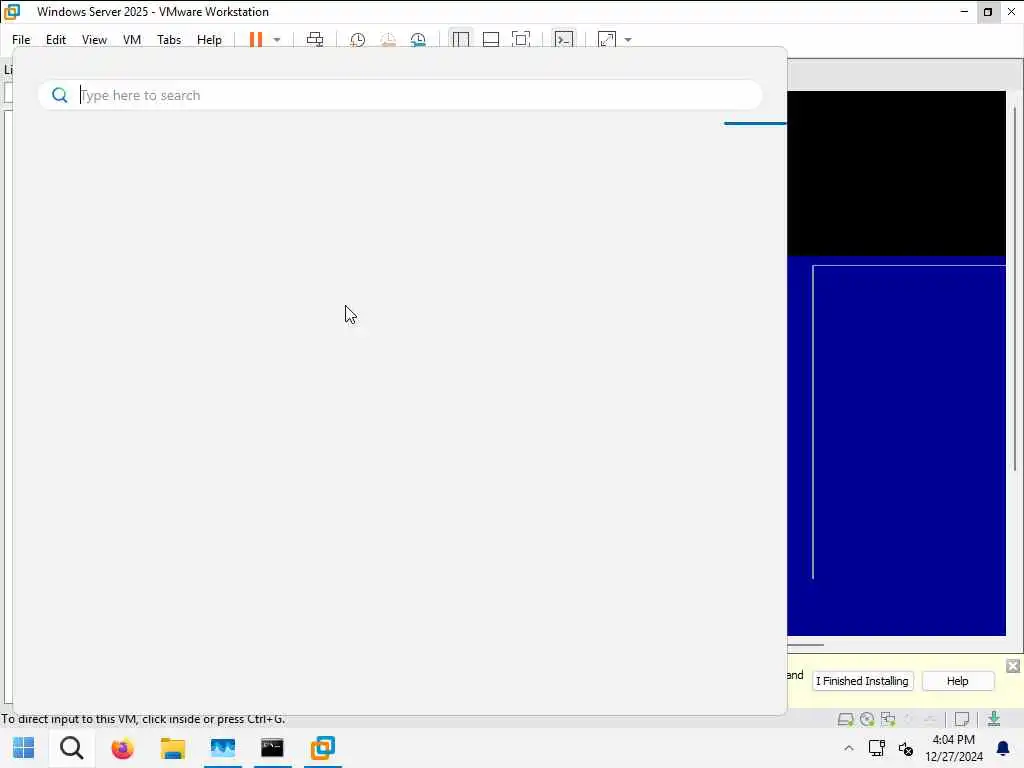Toggle the thumbnail bar view
1024x768 pixels.
[490, 40]
